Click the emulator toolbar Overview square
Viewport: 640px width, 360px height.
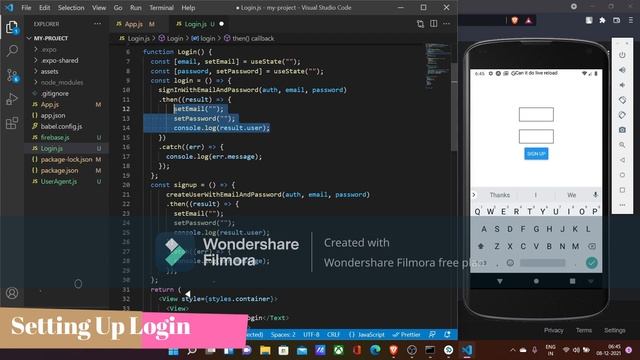(622, 190)
